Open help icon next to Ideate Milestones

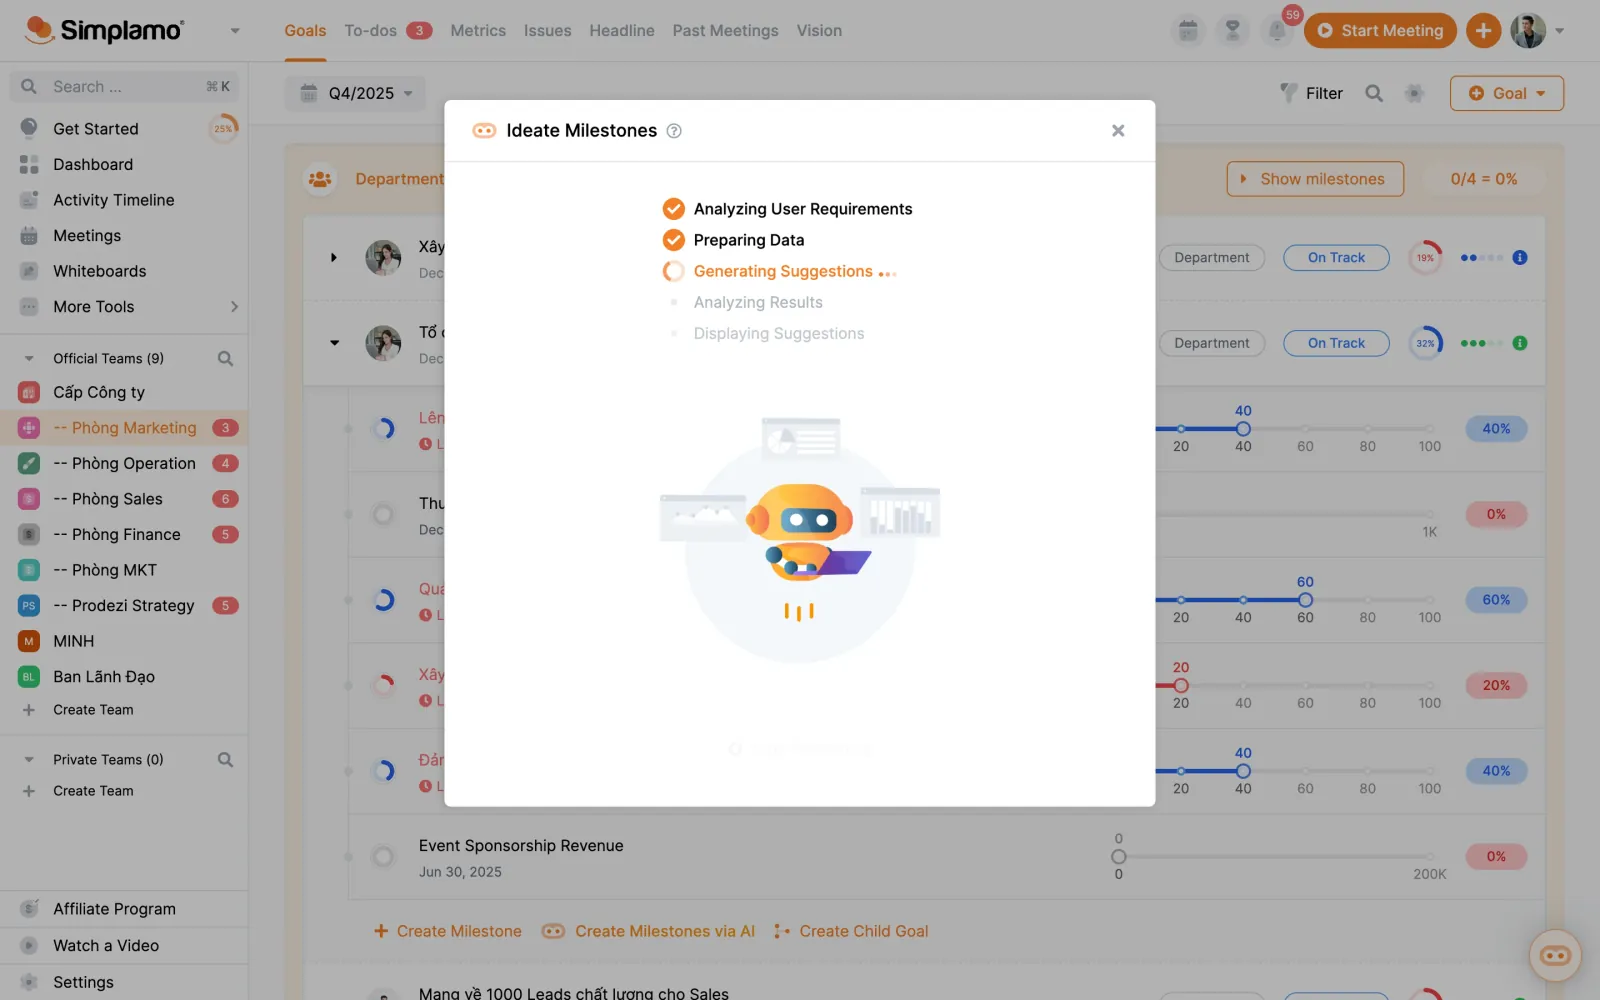coord(674,131)
